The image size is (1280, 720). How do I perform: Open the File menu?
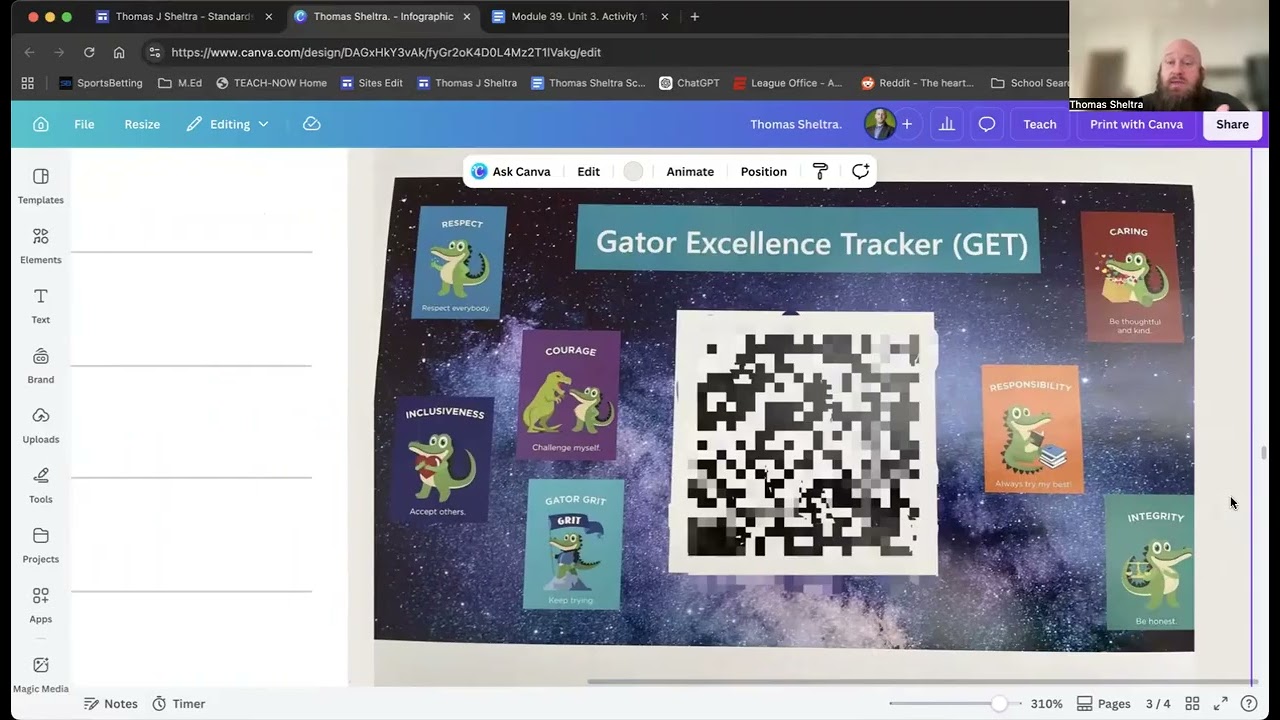(84, 124)
